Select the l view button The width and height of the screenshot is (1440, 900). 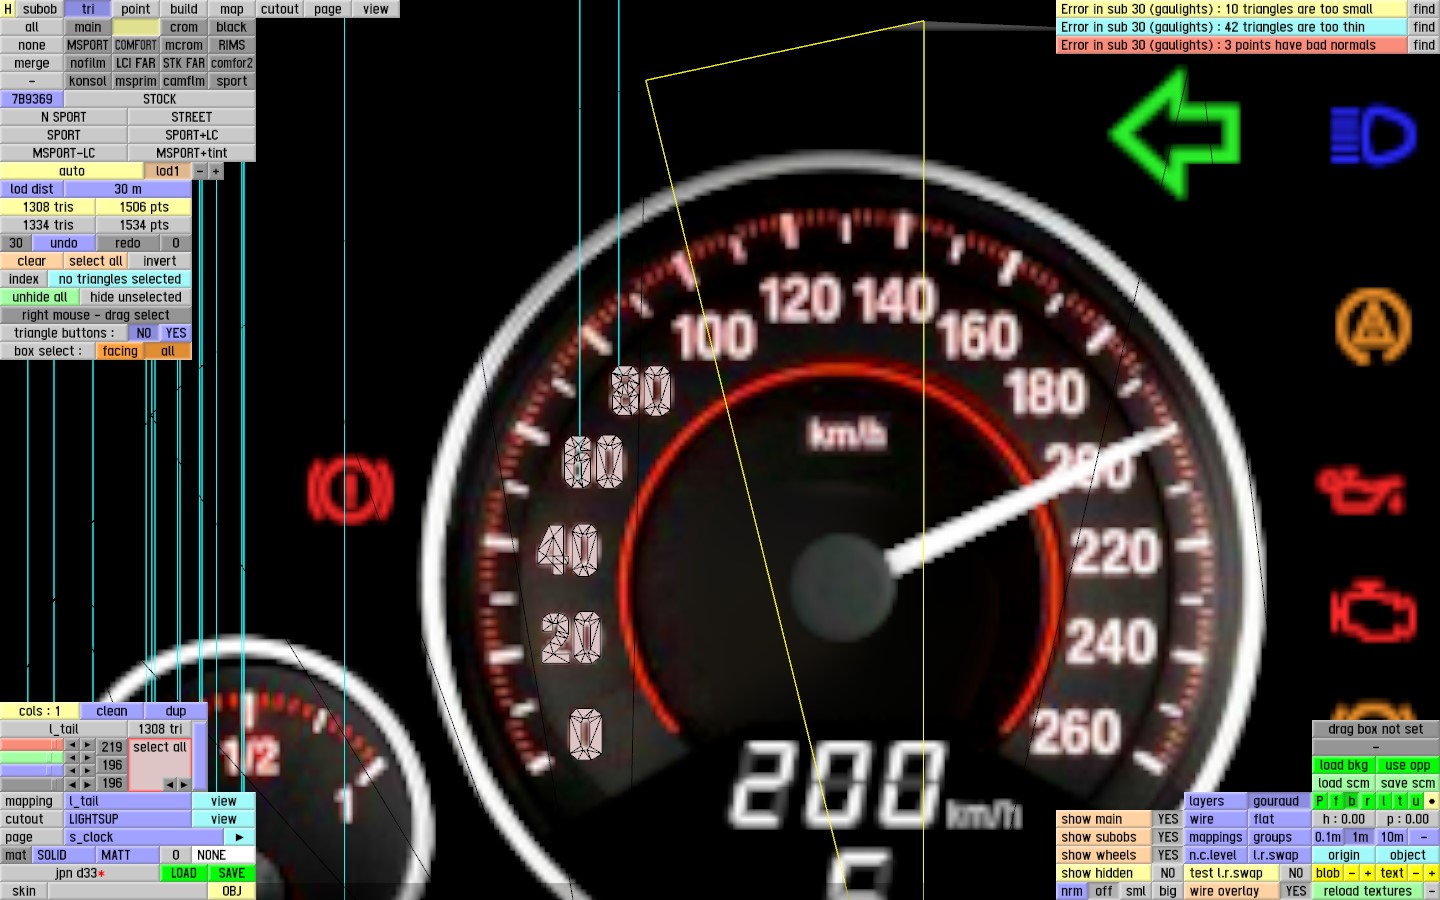click(1384, 801)
